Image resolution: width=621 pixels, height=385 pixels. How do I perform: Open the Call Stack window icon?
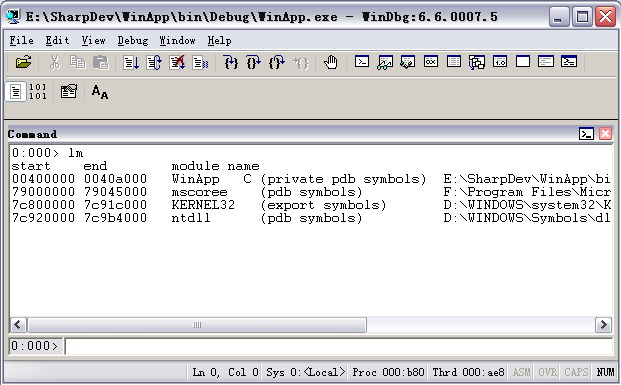pos(477,62)
